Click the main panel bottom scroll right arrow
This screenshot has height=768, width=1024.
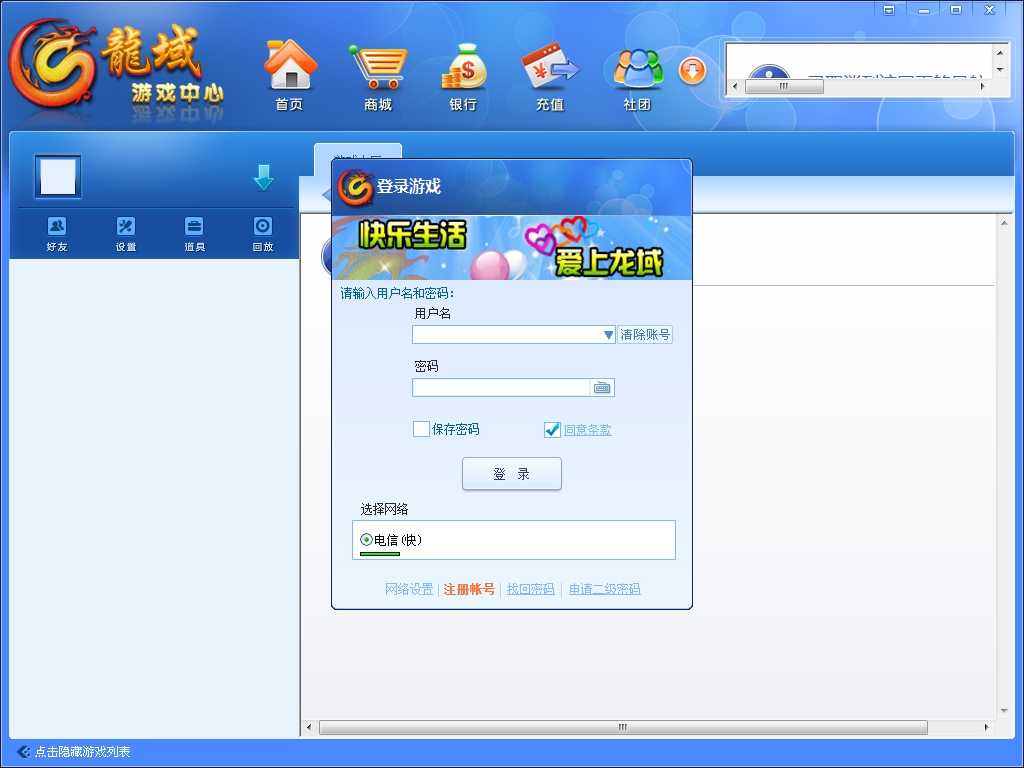pyautogui.click(x=987, y=727)
